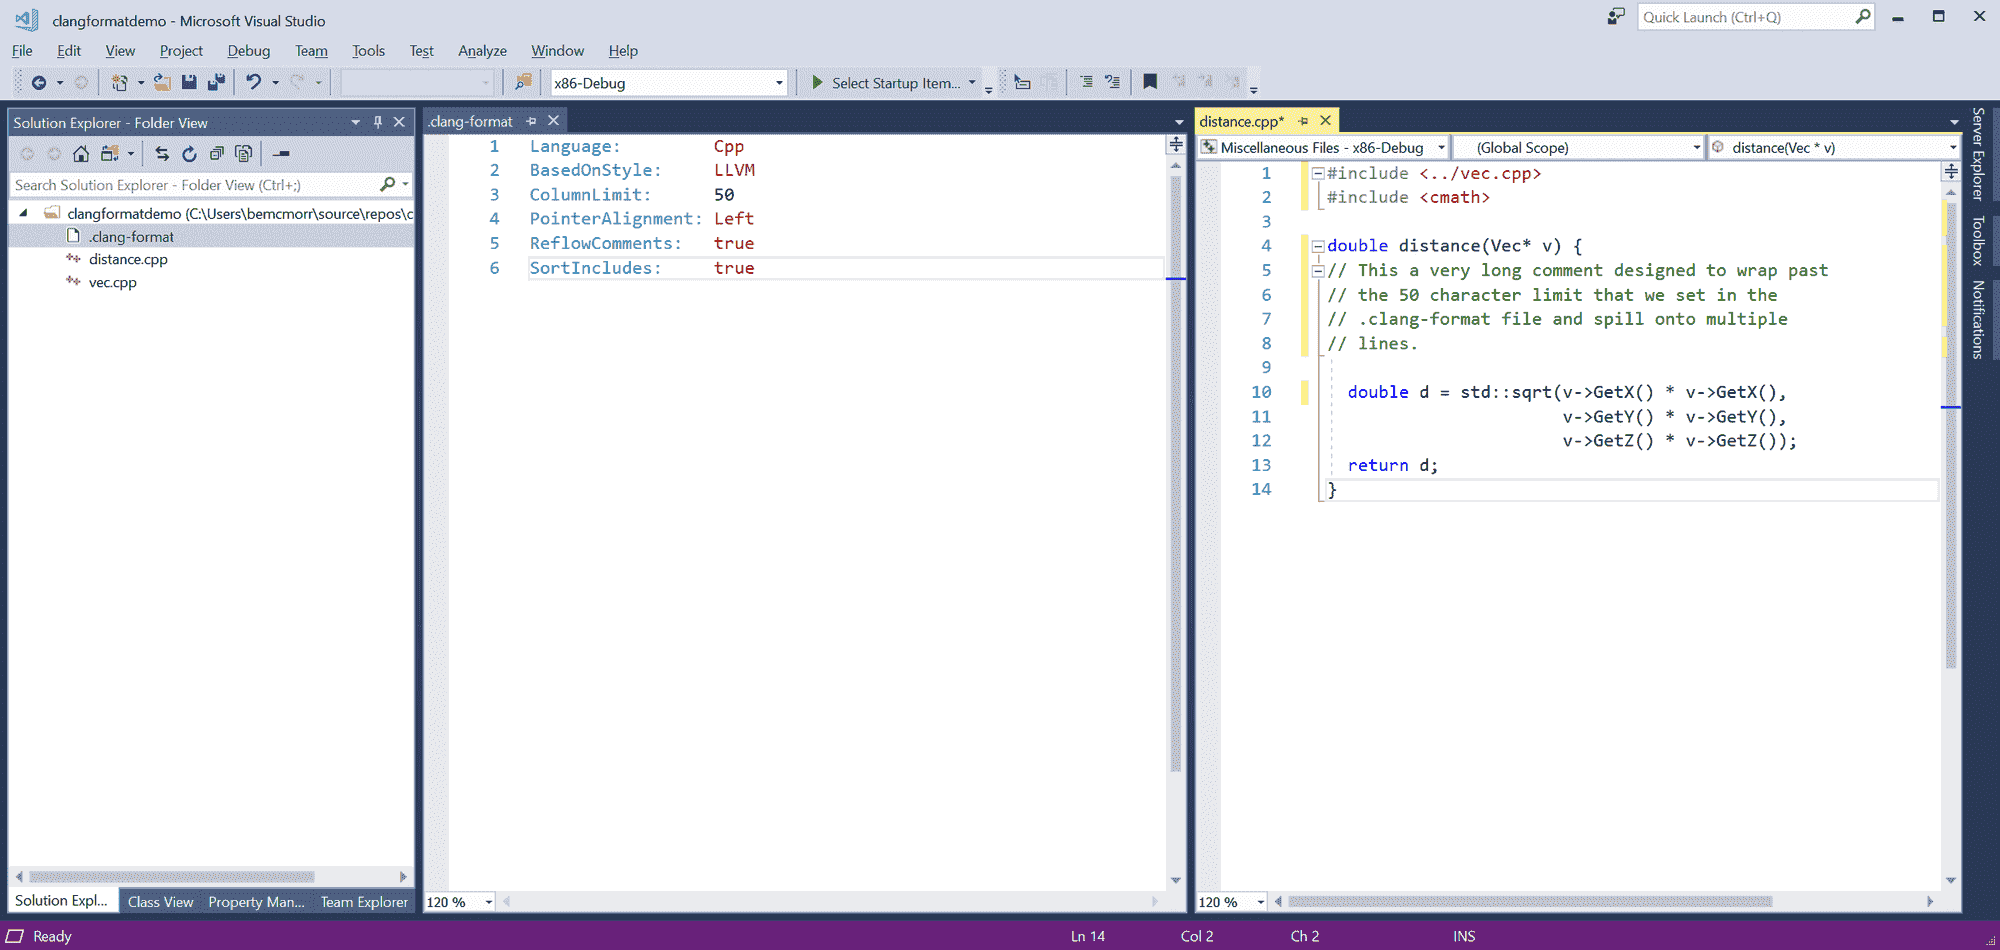Toggle pin on .clang-format tab

tap(531, 121)
